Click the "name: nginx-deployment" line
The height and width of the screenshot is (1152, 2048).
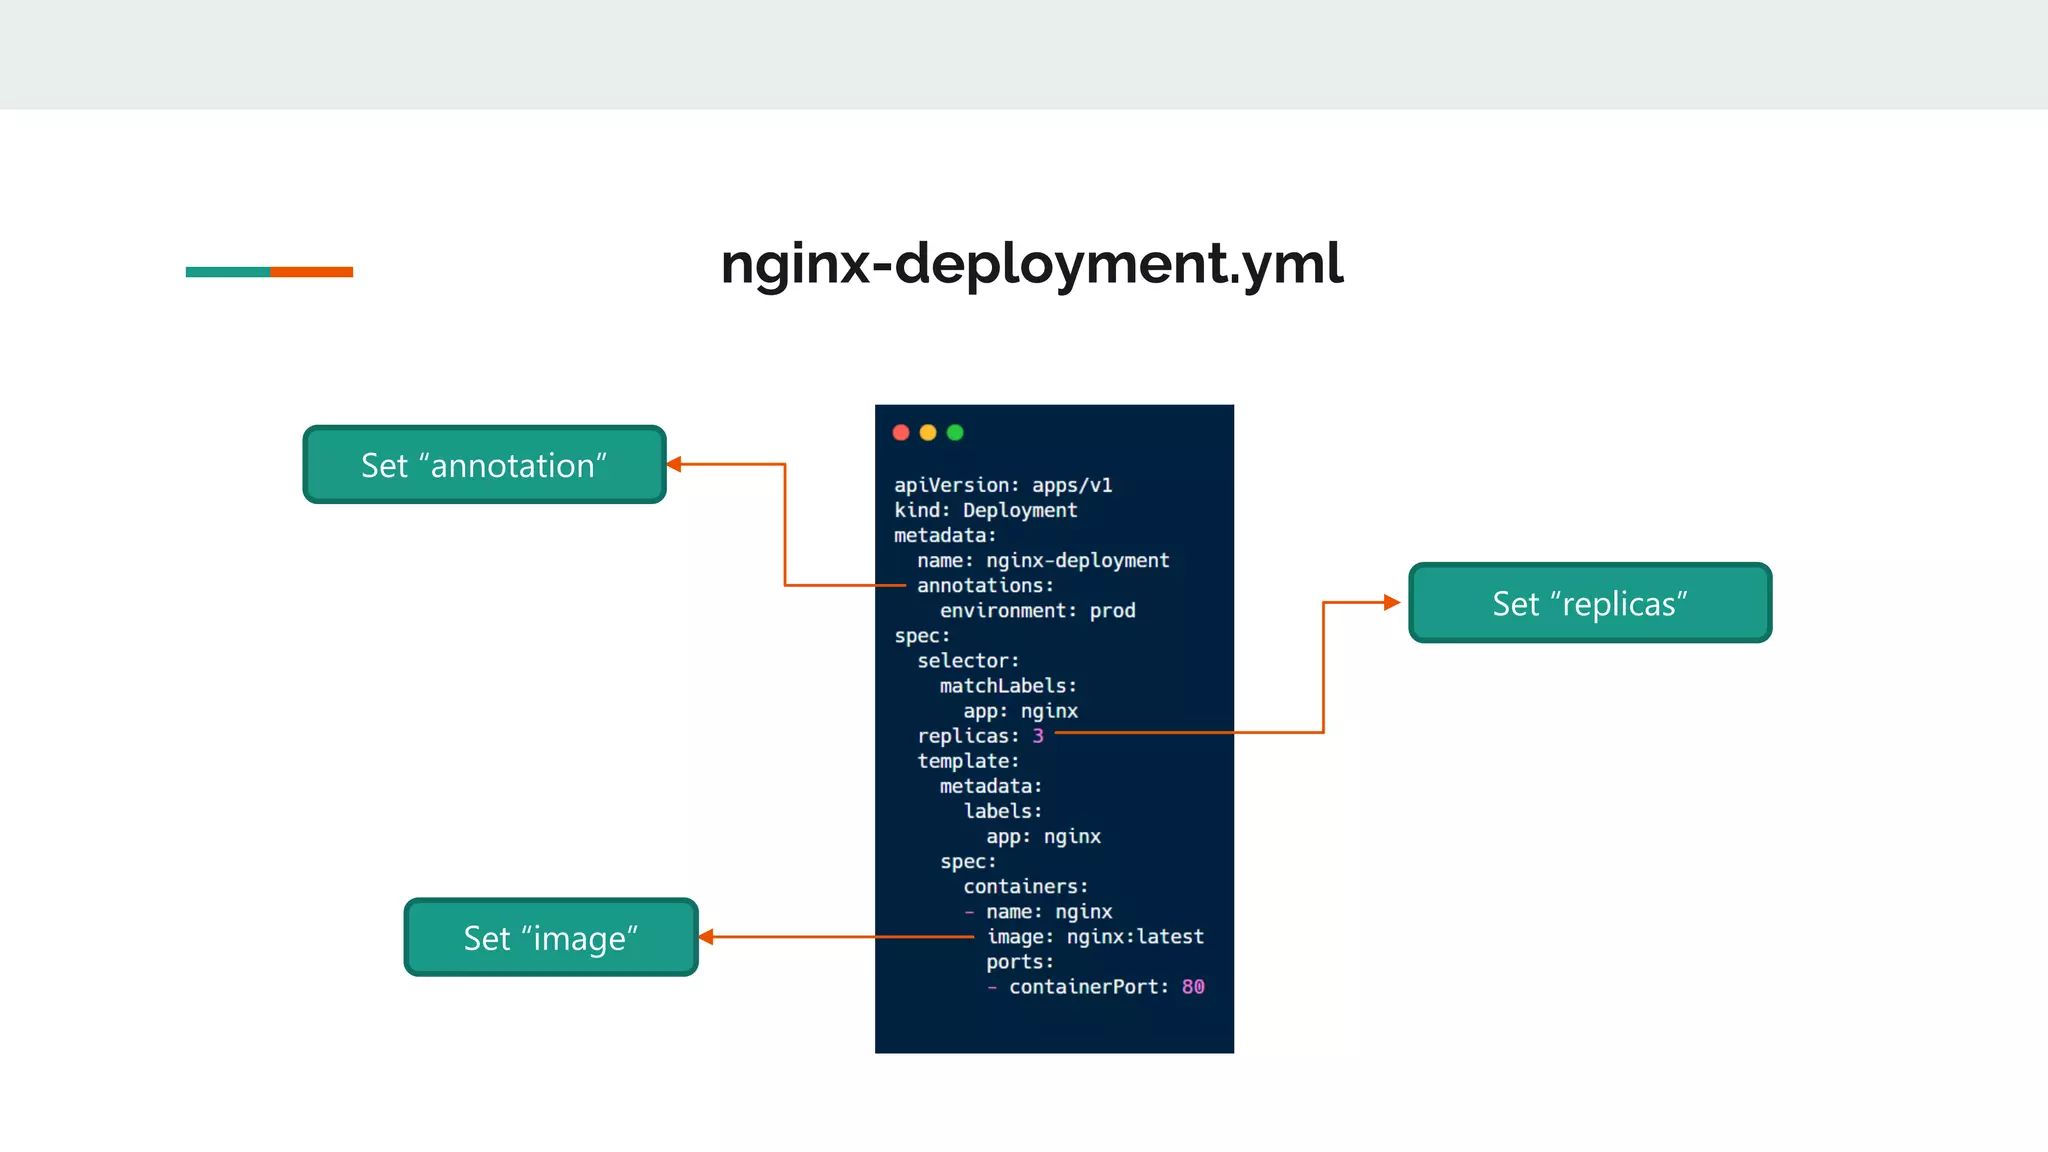[x=1043, y=560]
